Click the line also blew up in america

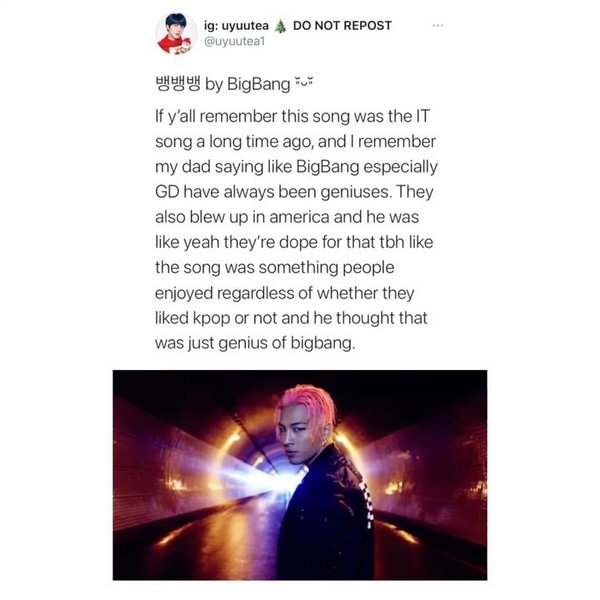click(243, 217)
